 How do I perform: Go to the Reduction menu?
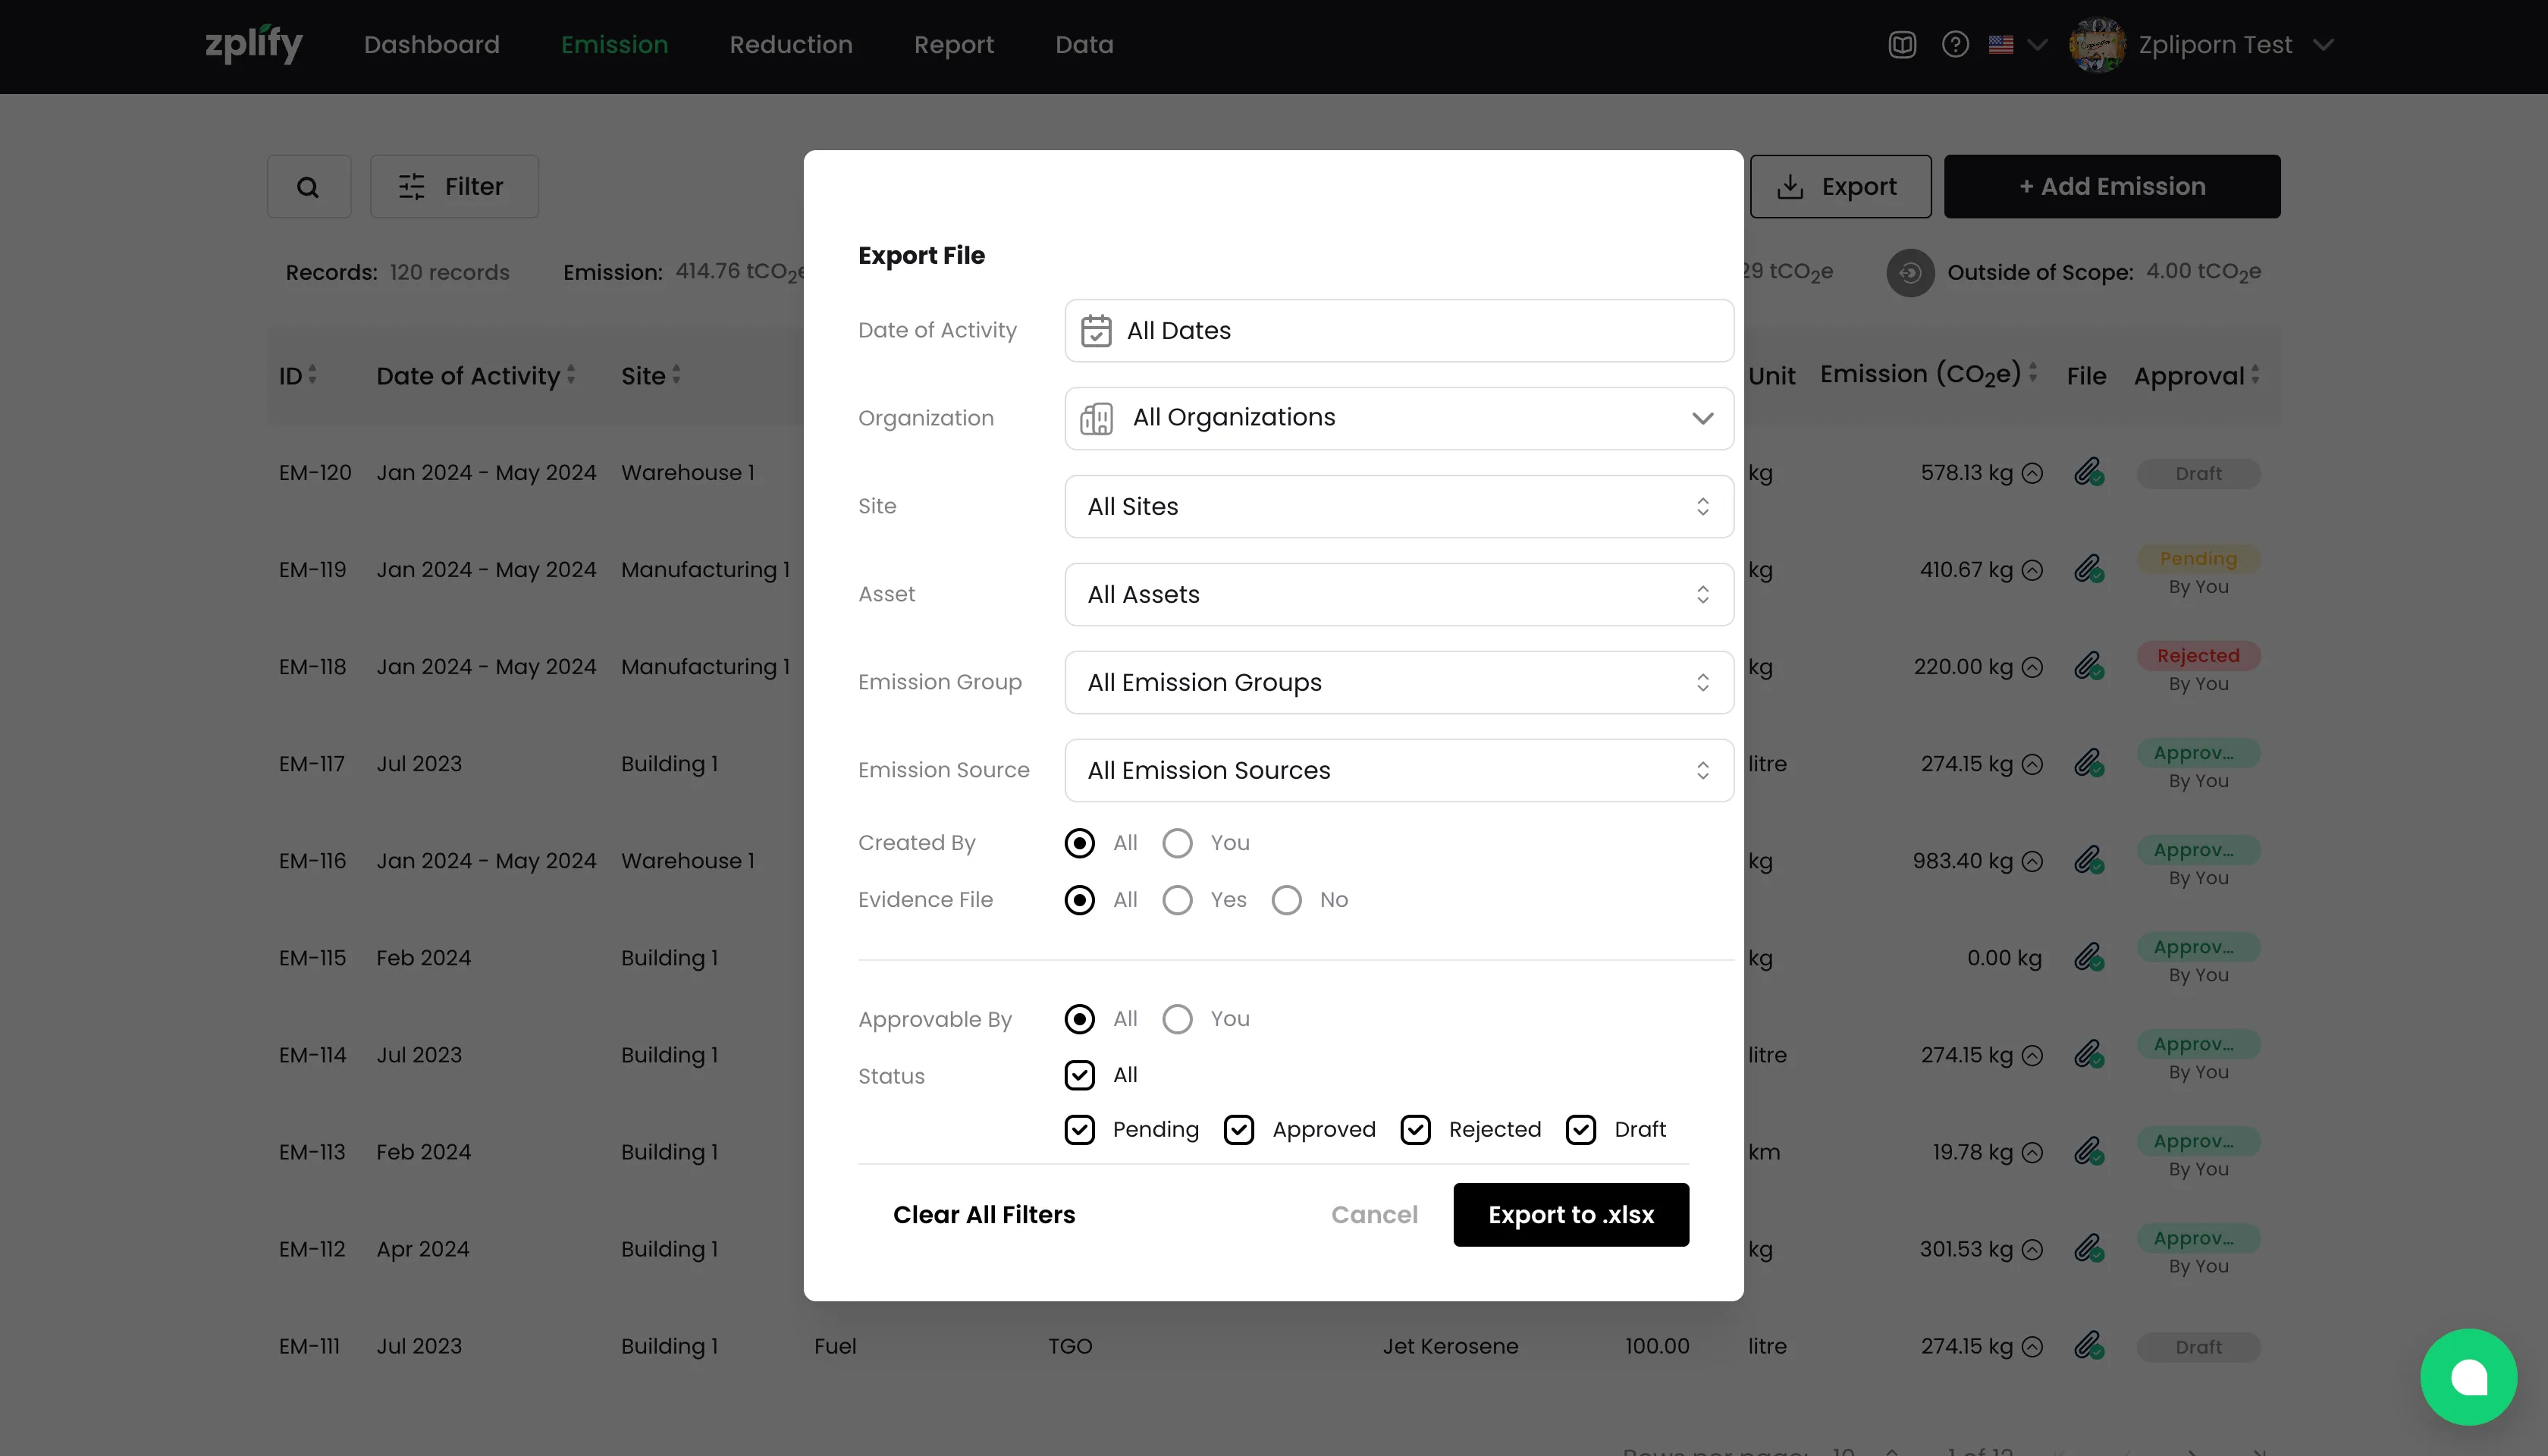coord(790,45)
